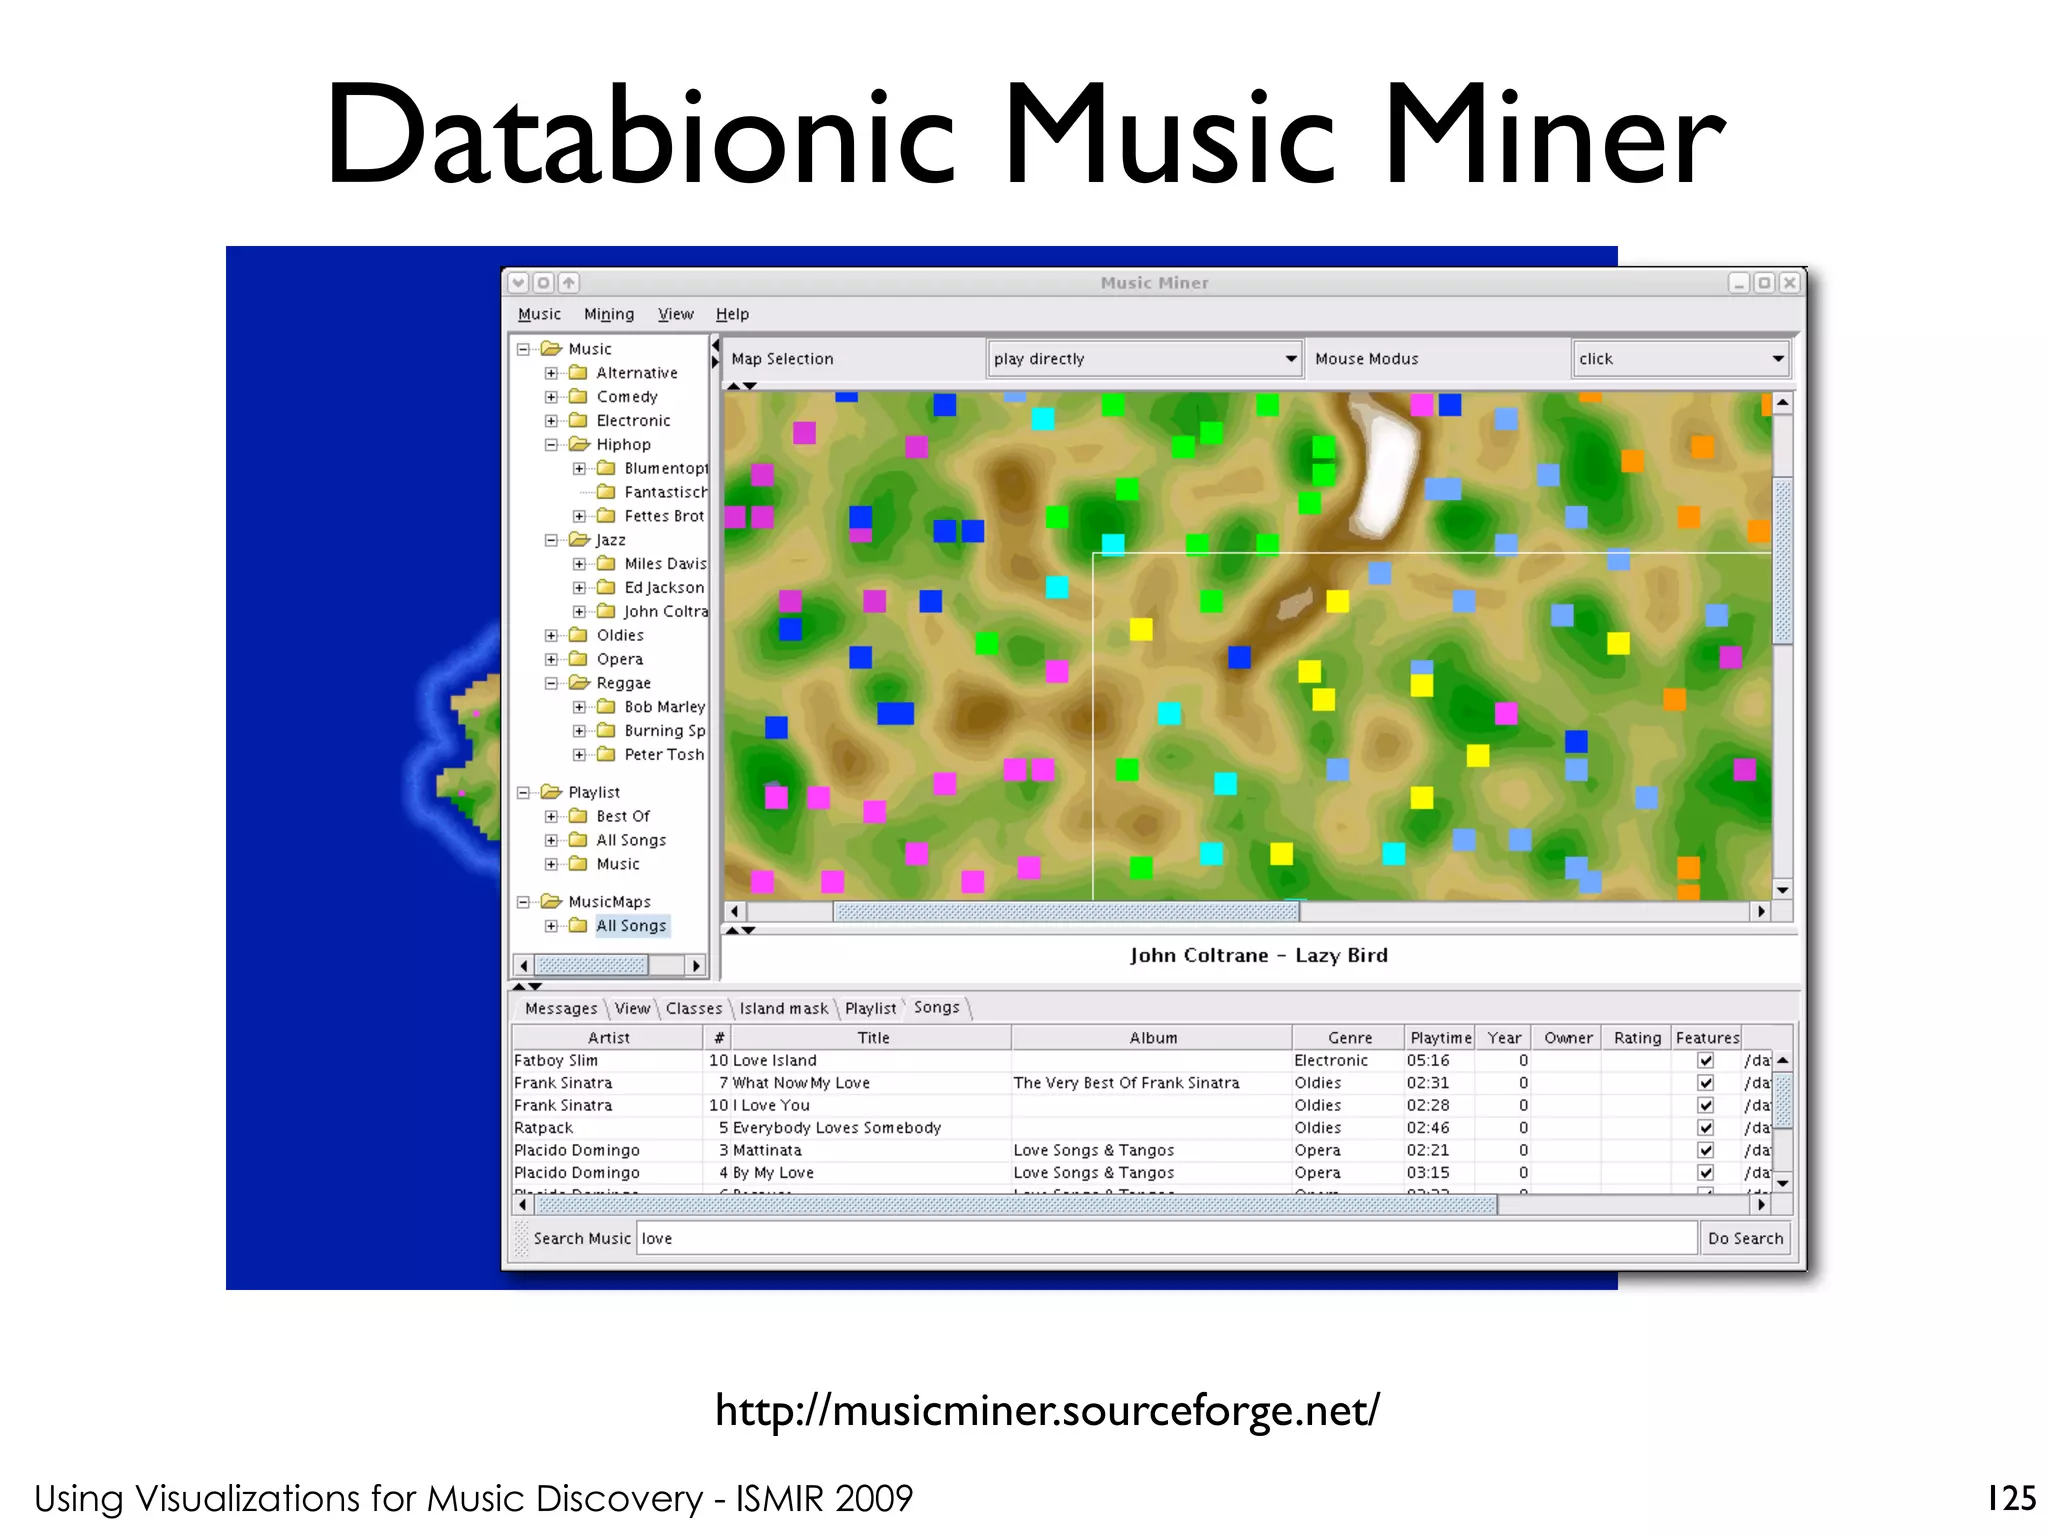Sort table by Playtime column header
The image size is (2048, 1536).
1440,1038
